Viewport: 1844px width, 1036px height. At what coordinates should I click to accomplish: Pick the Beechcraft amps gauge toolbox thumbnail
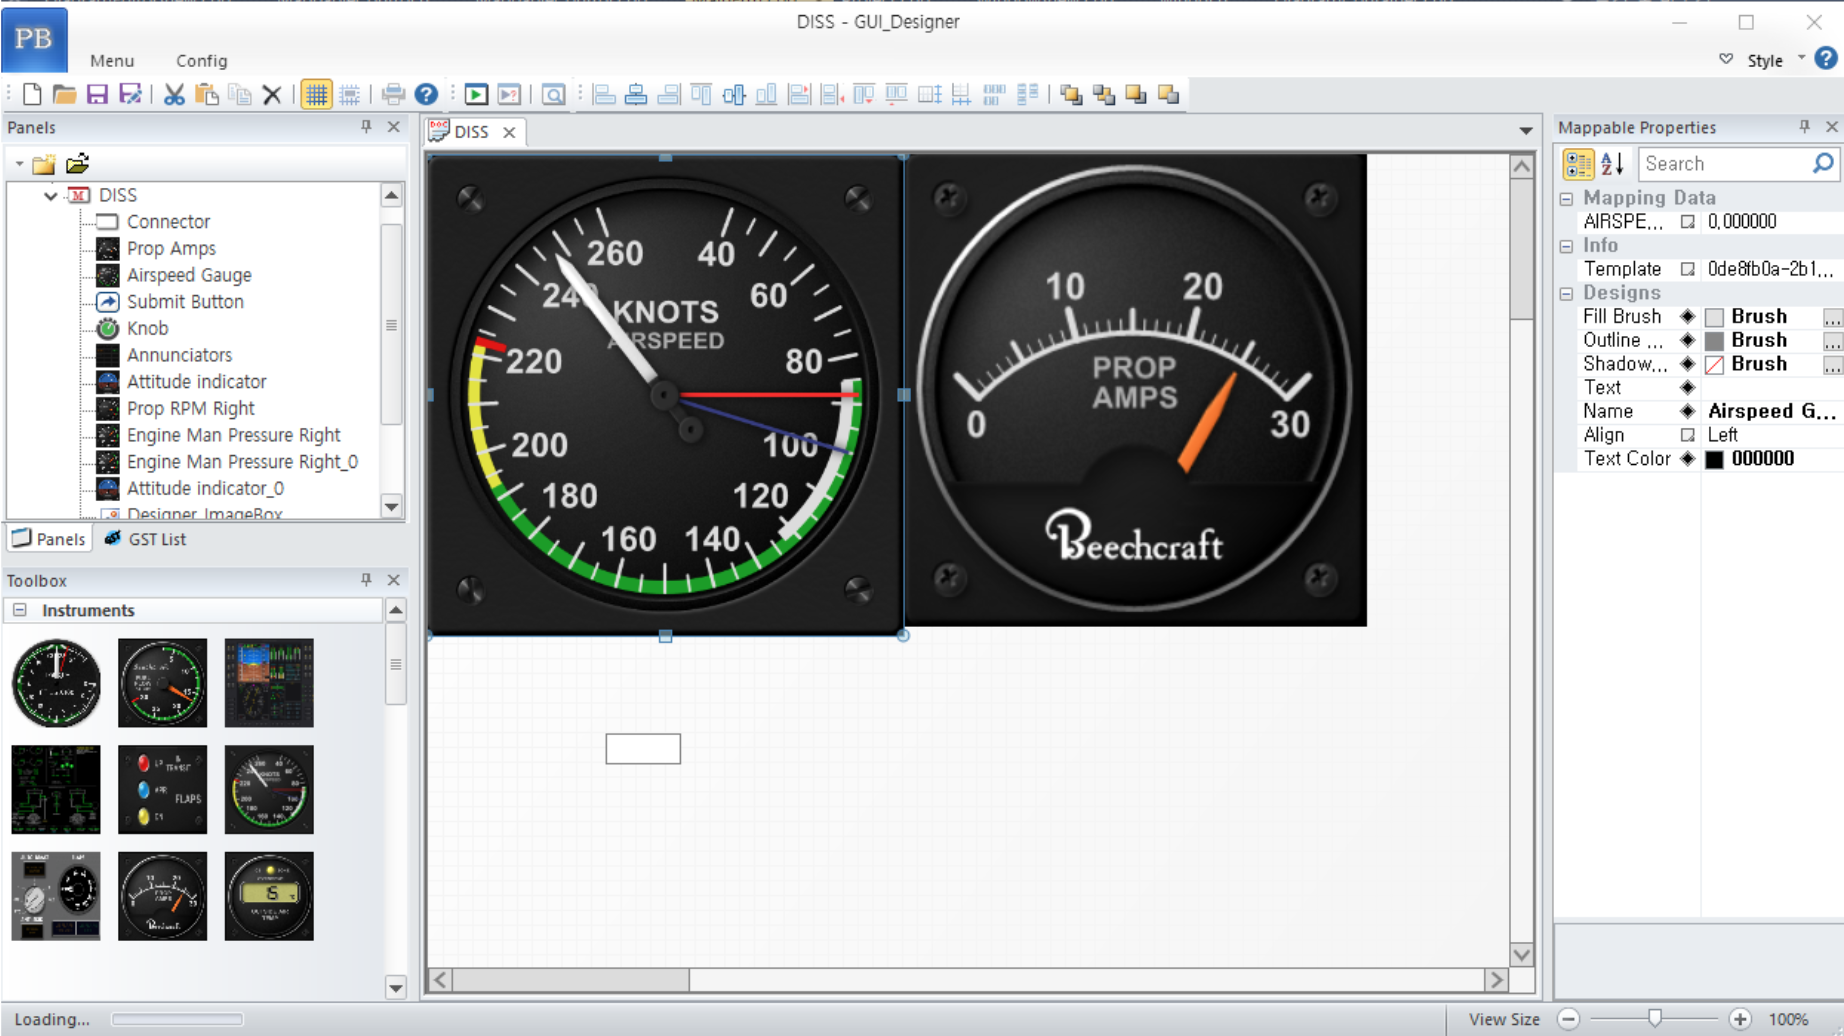pyautogui.click(x=162, y=896)
